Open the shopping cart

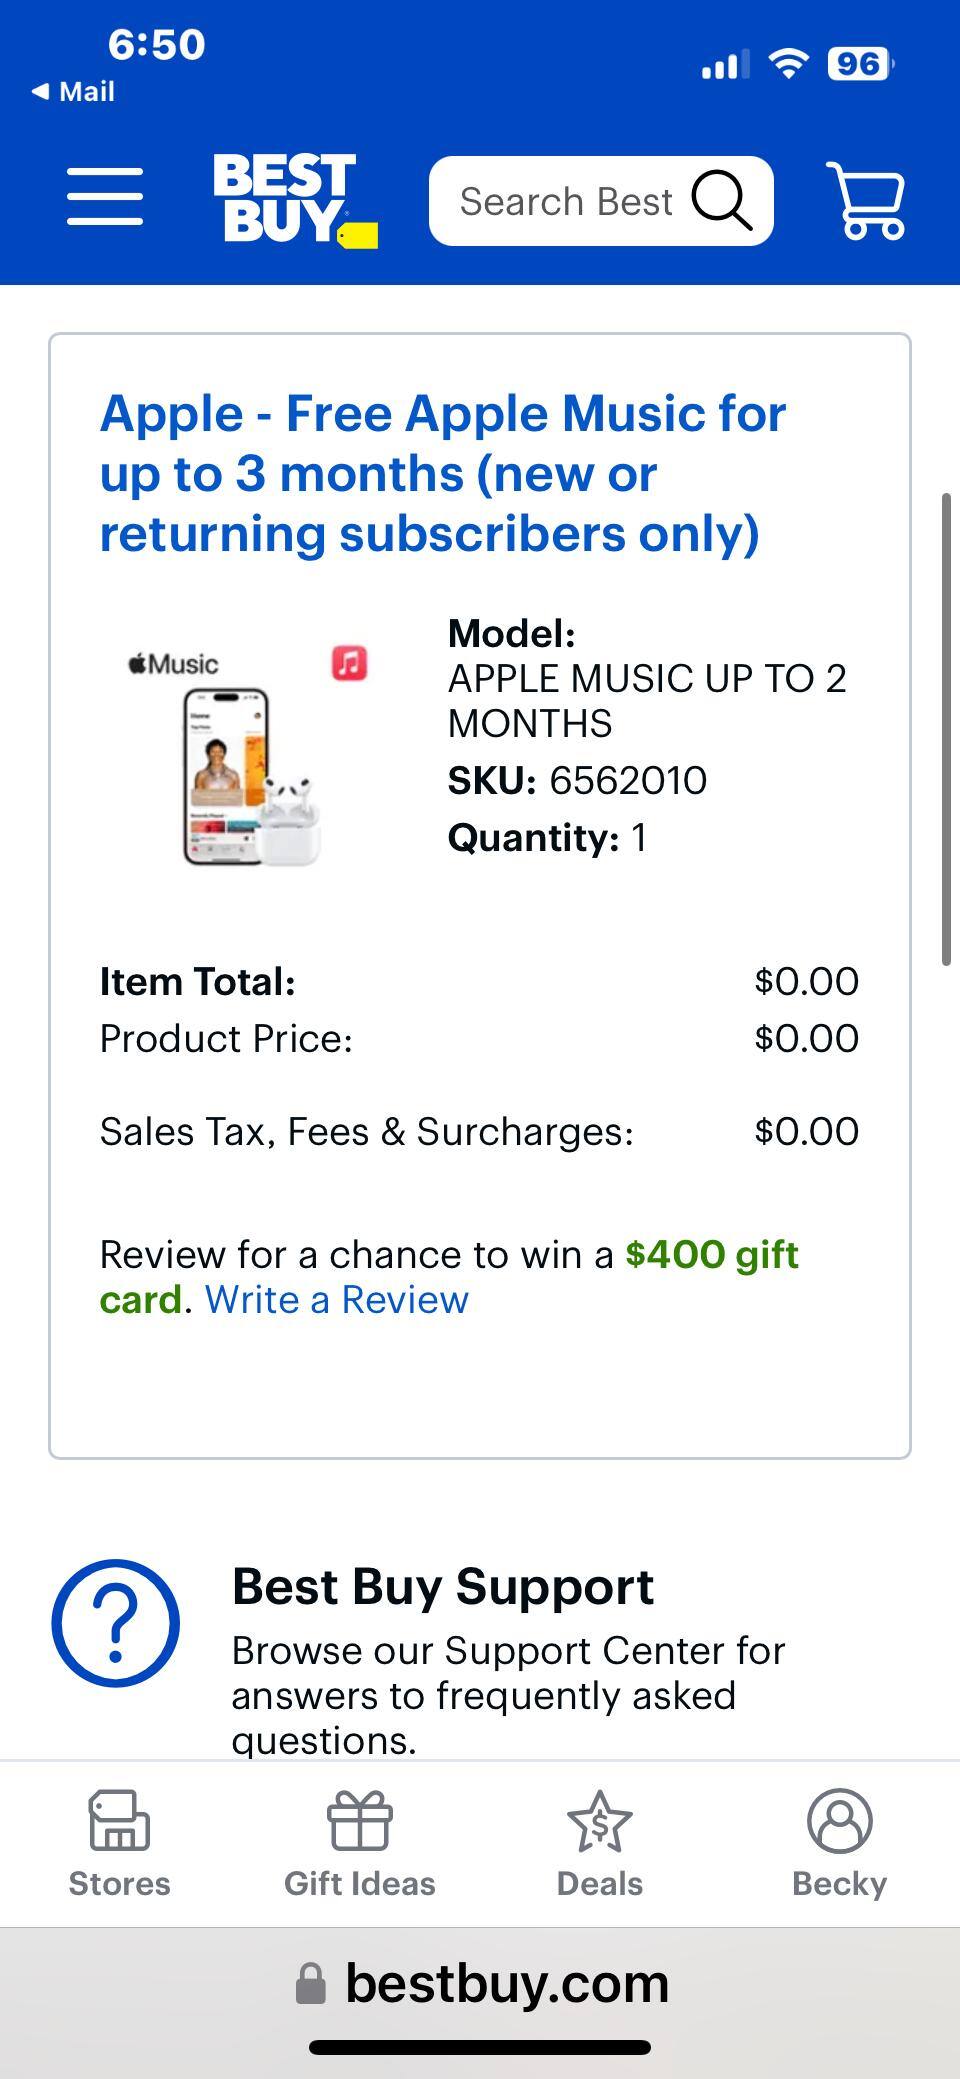(x=866, y=201)
